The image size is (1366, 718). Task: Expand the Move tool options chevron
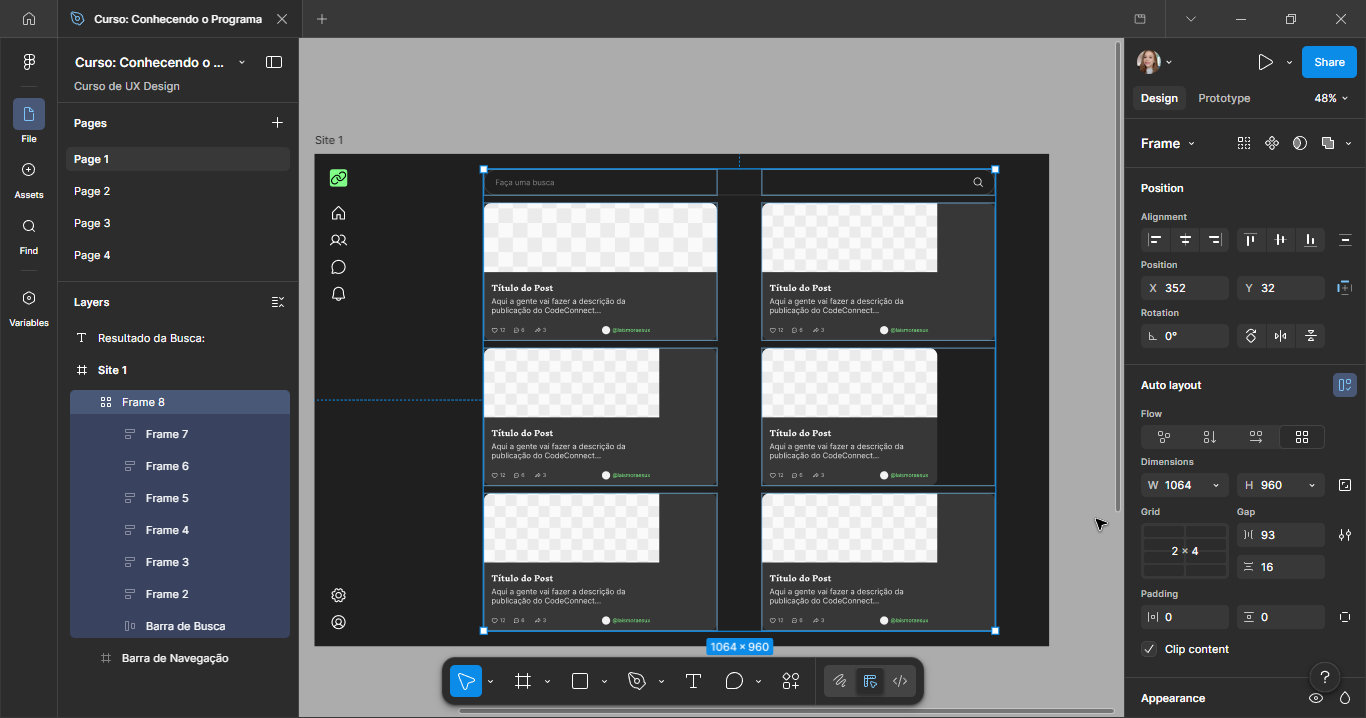tap(490, 682)
